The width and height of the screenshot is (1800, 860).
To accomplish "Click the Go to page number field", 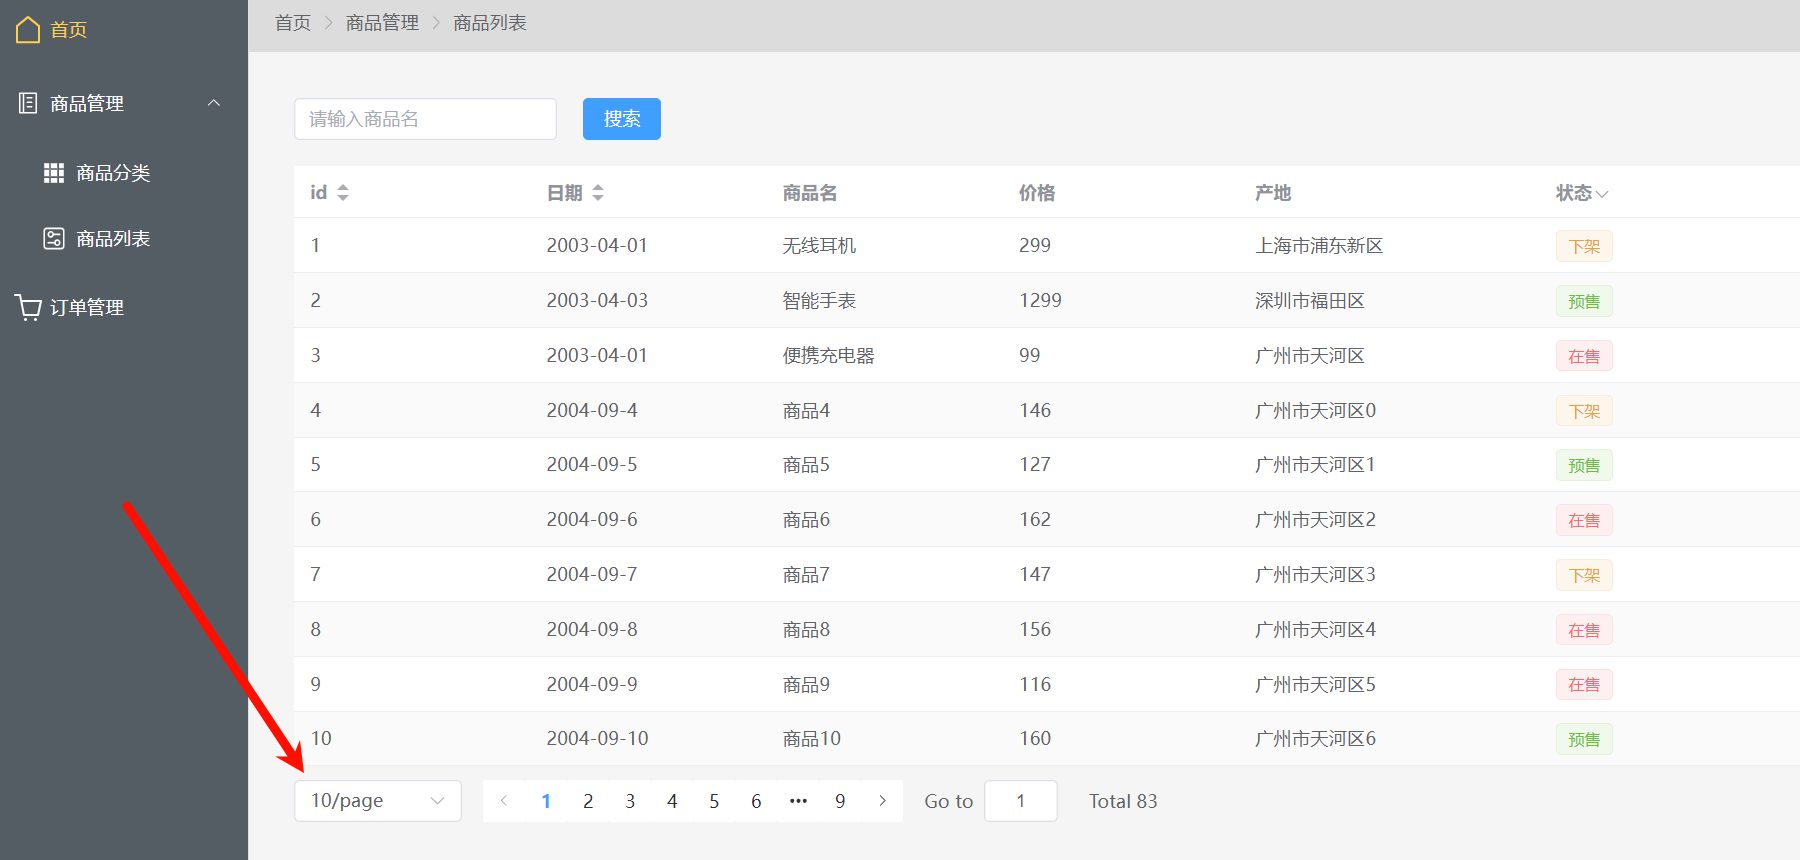I will (1021, 801).
